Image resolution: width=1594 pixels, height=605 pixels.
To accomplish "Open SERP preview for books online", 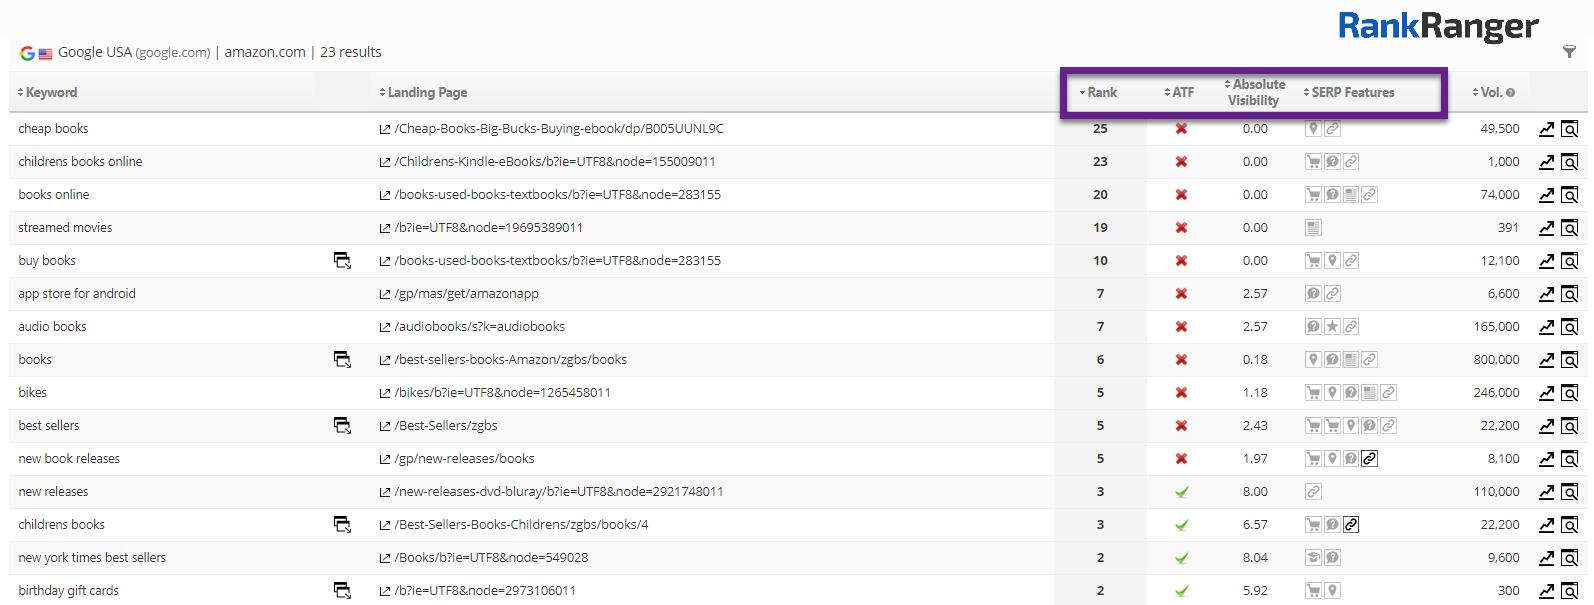I will [1570, 195].
